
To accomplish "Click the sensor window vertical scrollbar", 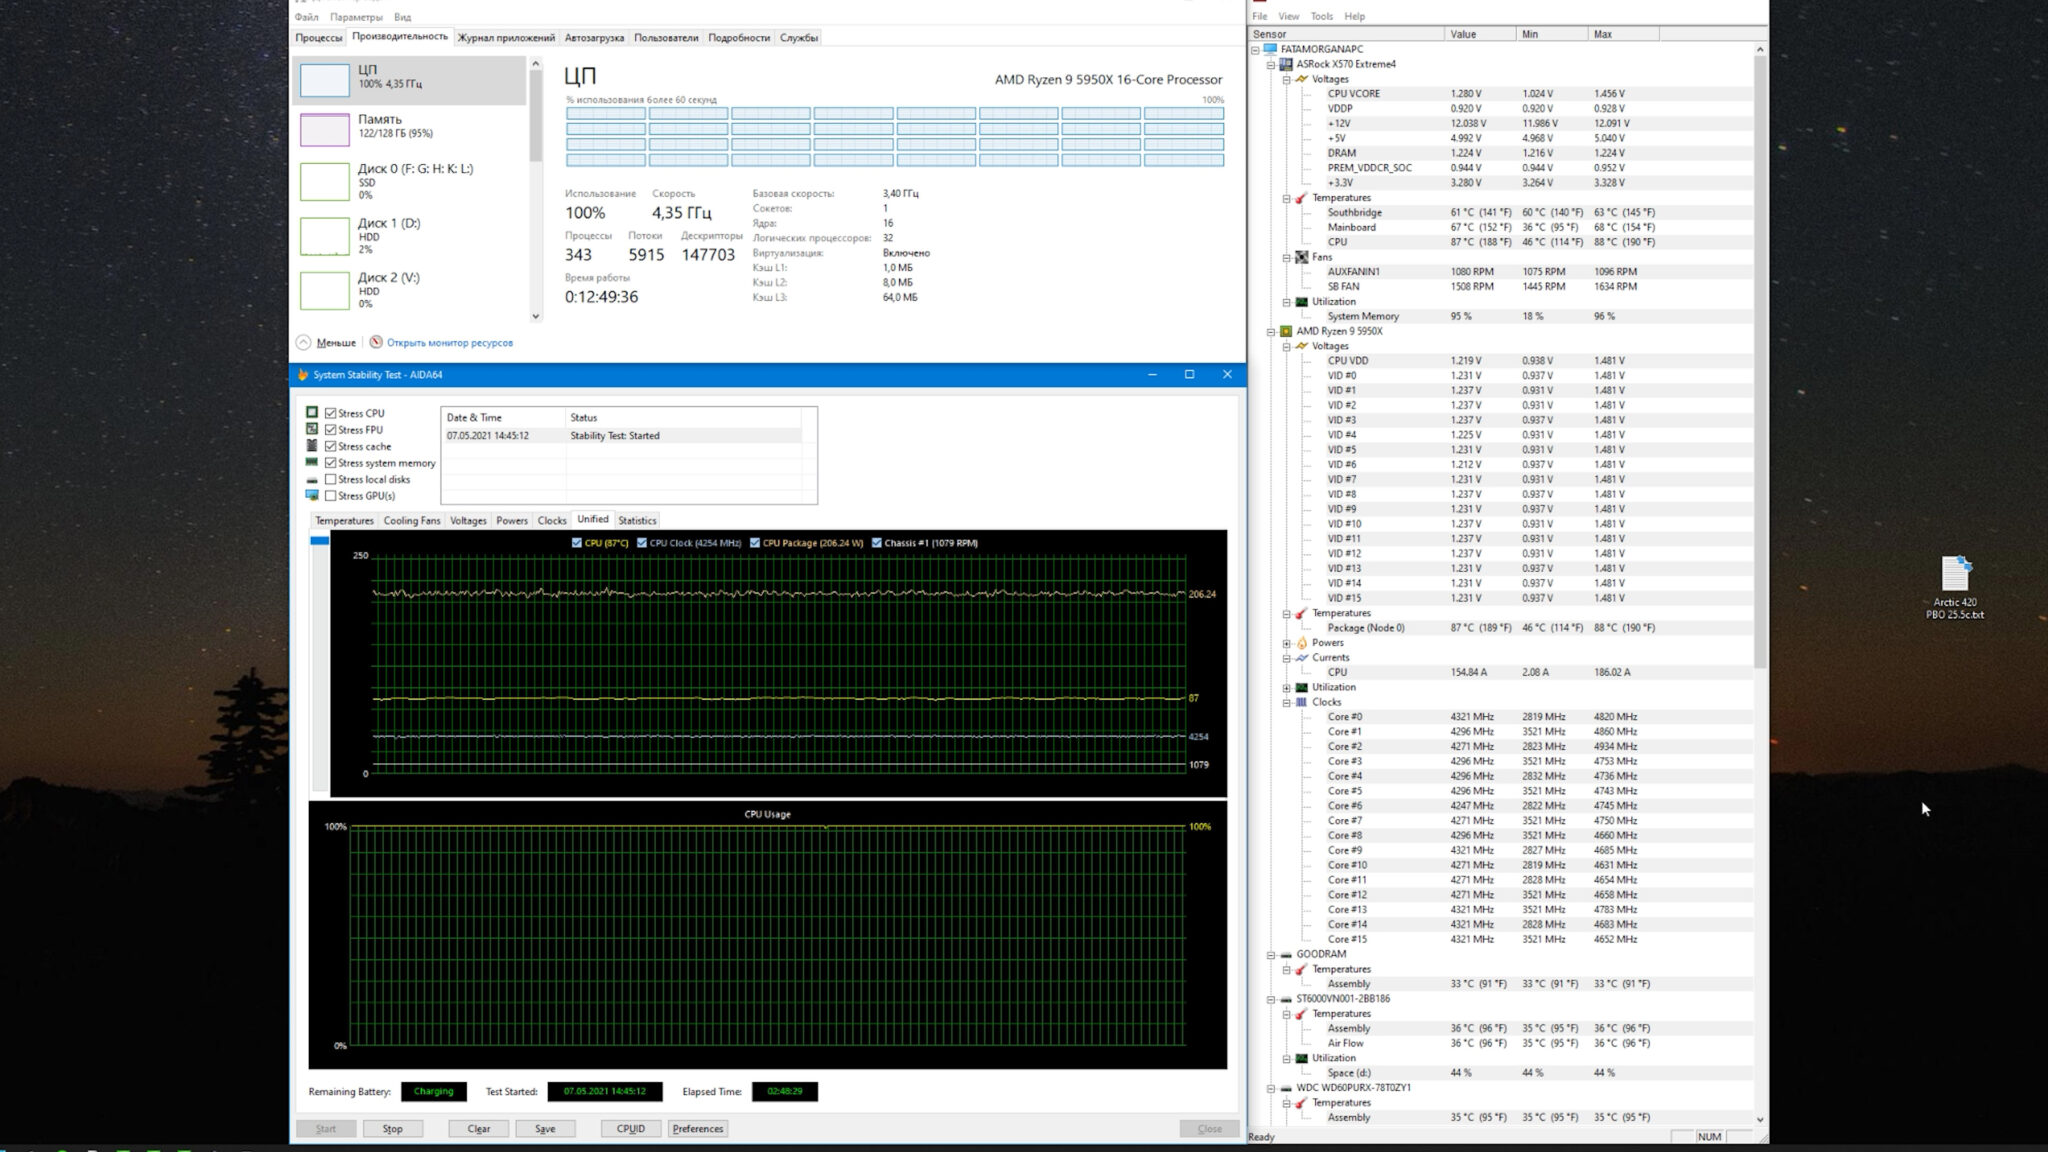I will point(1760,360).
